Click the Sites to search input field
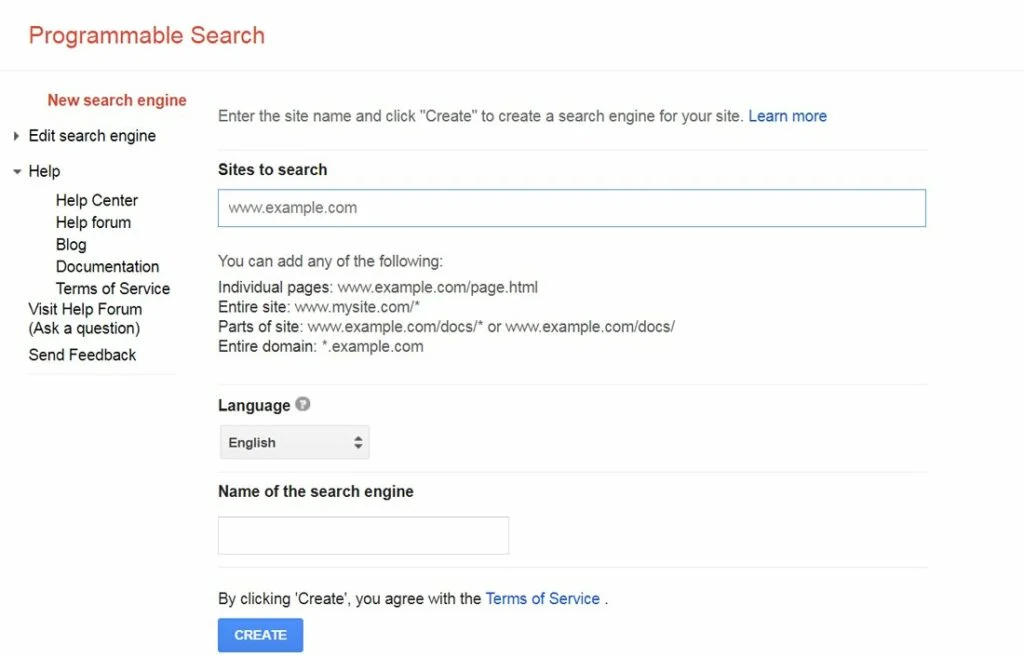 point(571,208)
